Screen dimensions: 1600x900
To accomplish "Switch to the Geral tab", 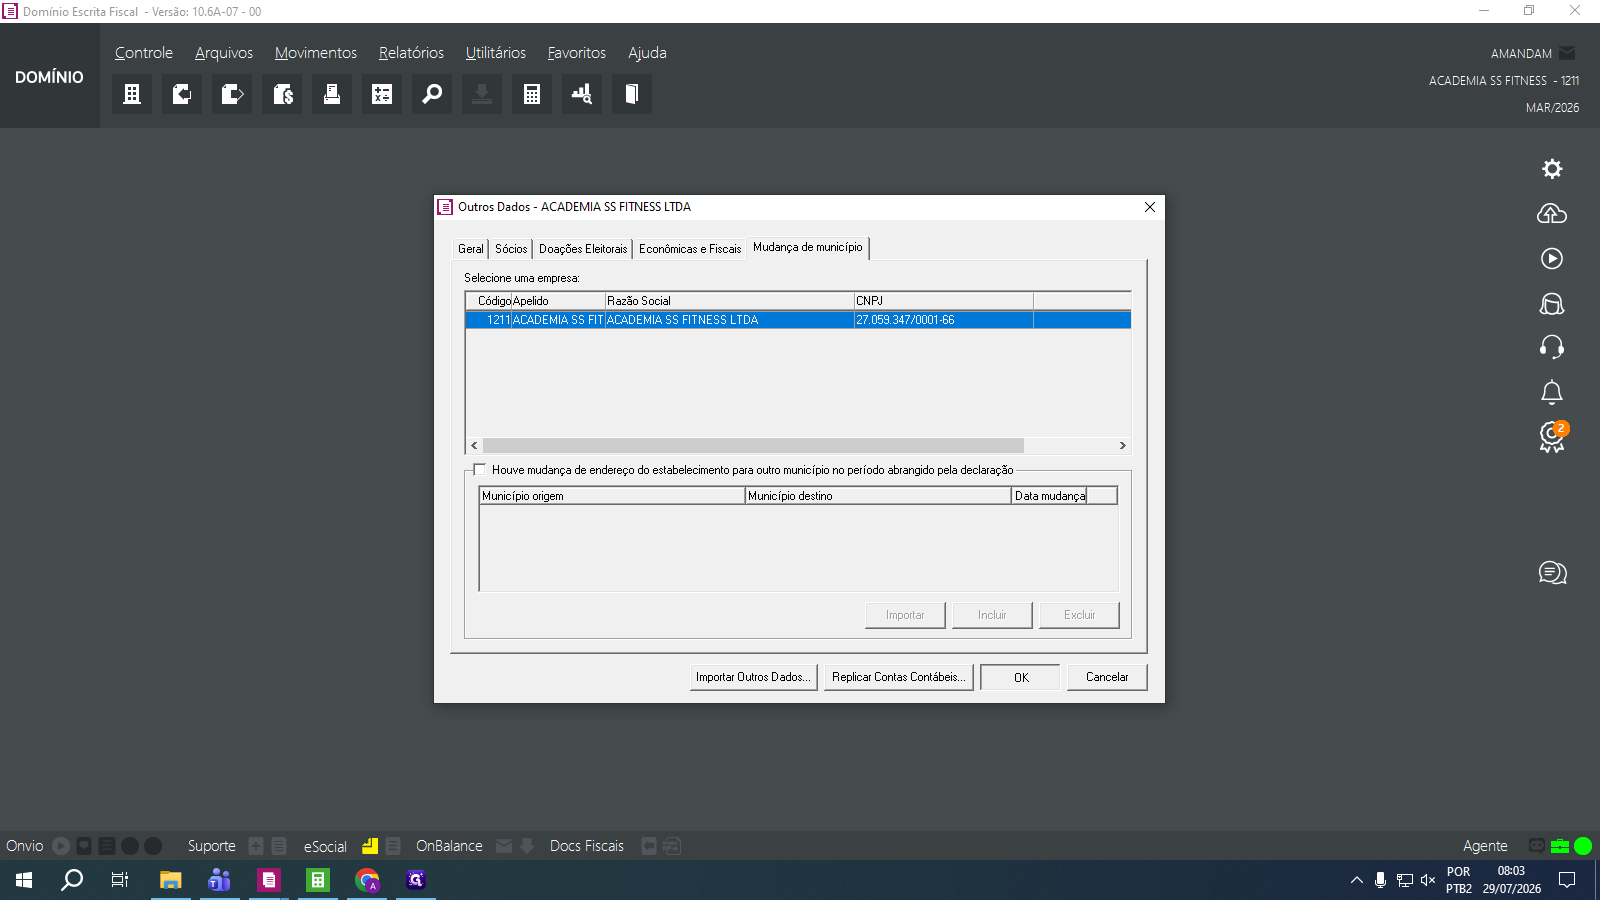I will click(471, 249).
